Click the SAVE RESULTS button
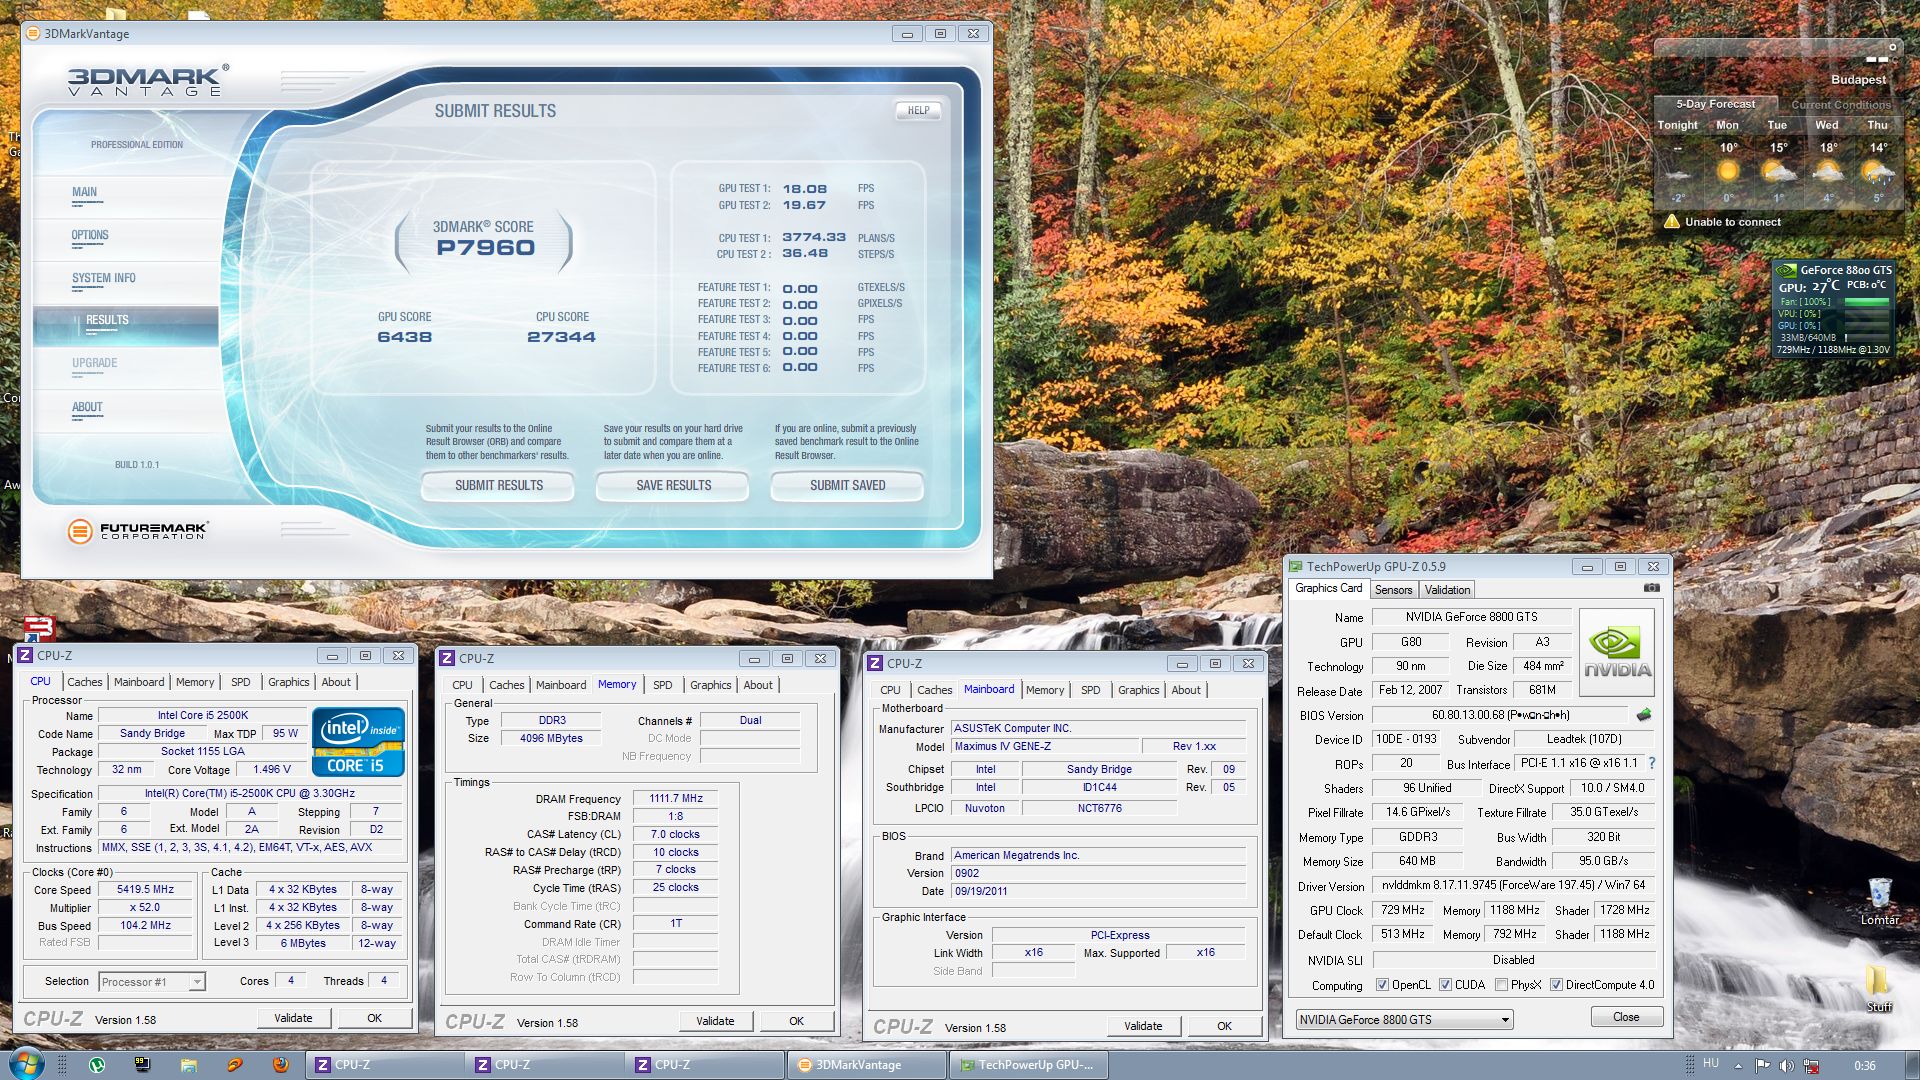The width and height of the screenshot is (1920, 1080). [x=673, y=485]
